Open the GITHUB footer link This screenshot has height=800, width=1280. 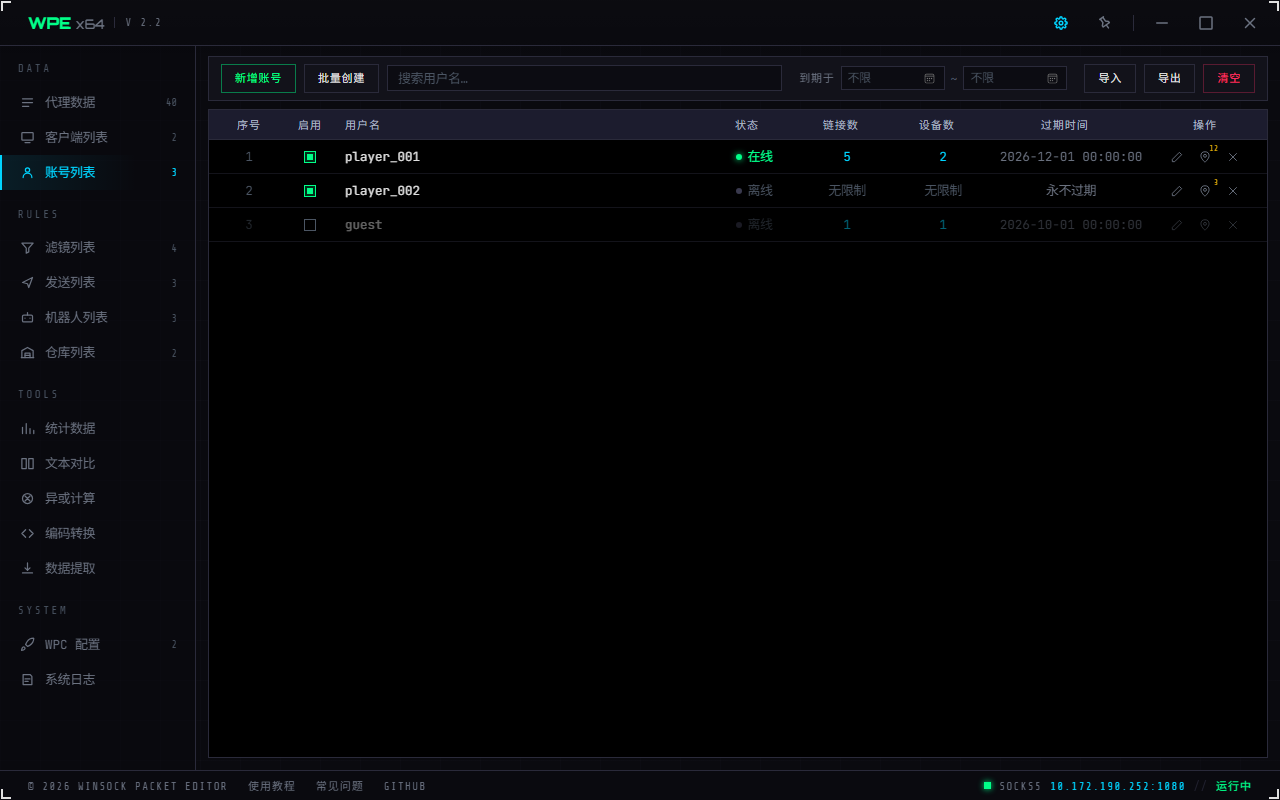pos(405,786)
